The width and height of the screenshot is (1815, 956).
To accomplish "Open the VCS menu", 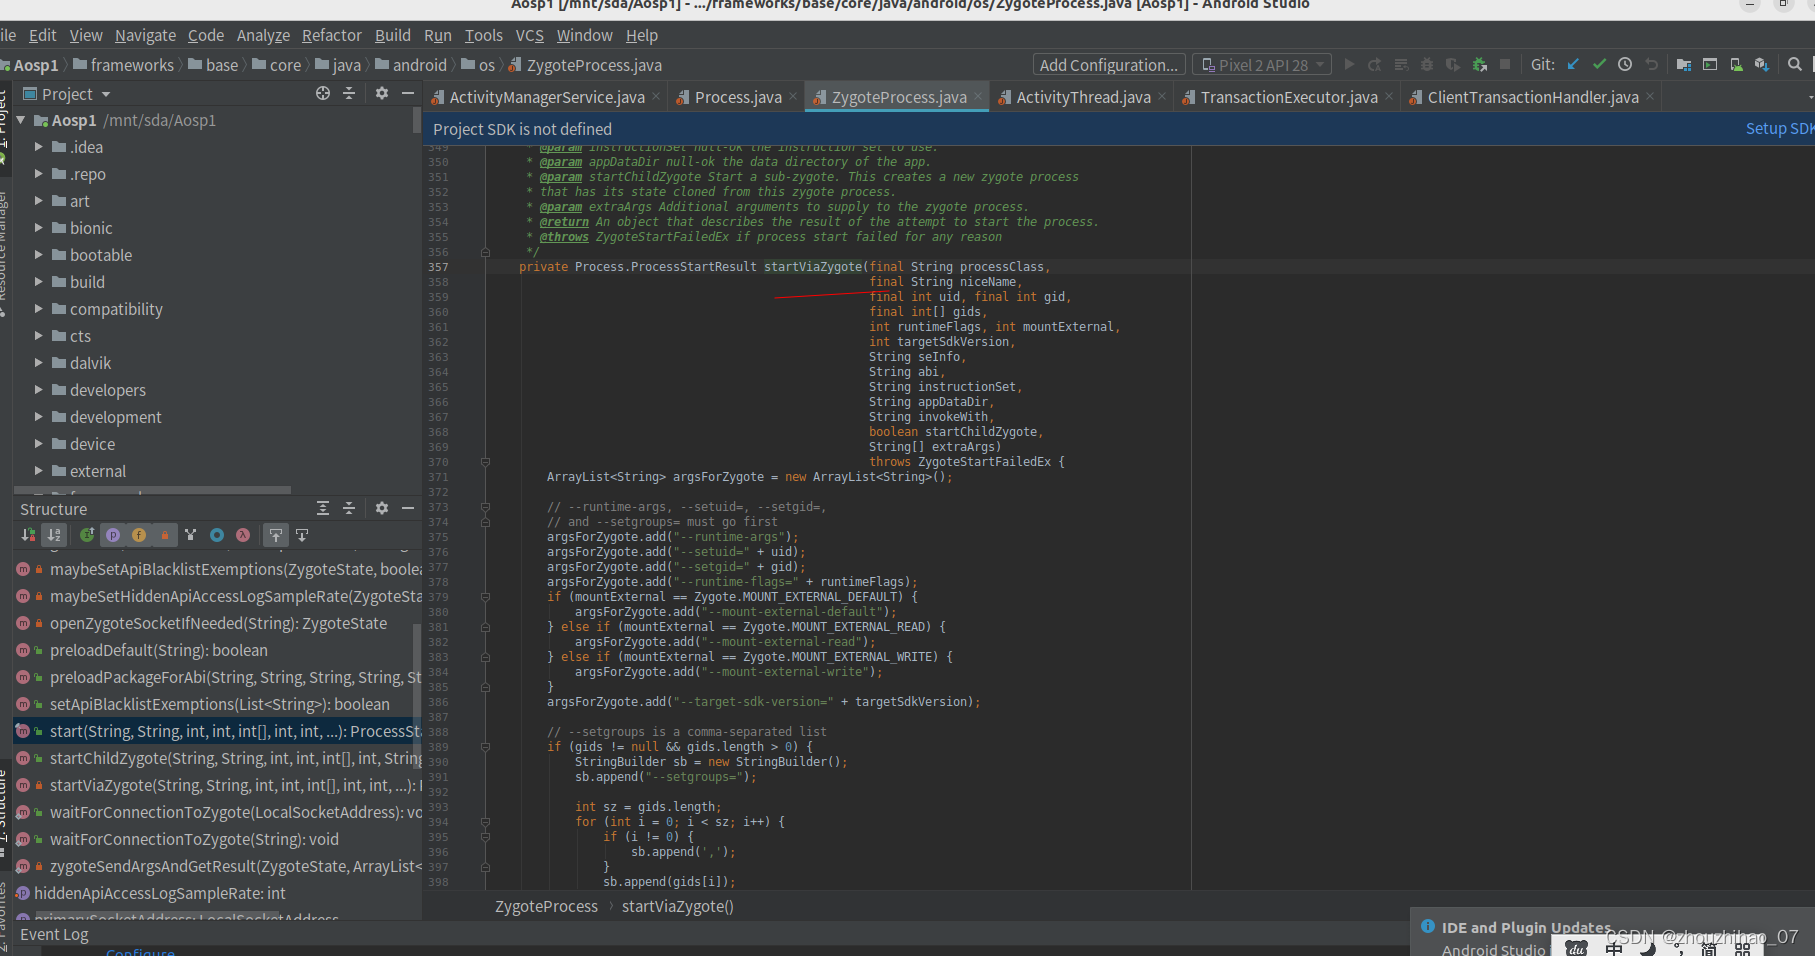I will (530, 35).
